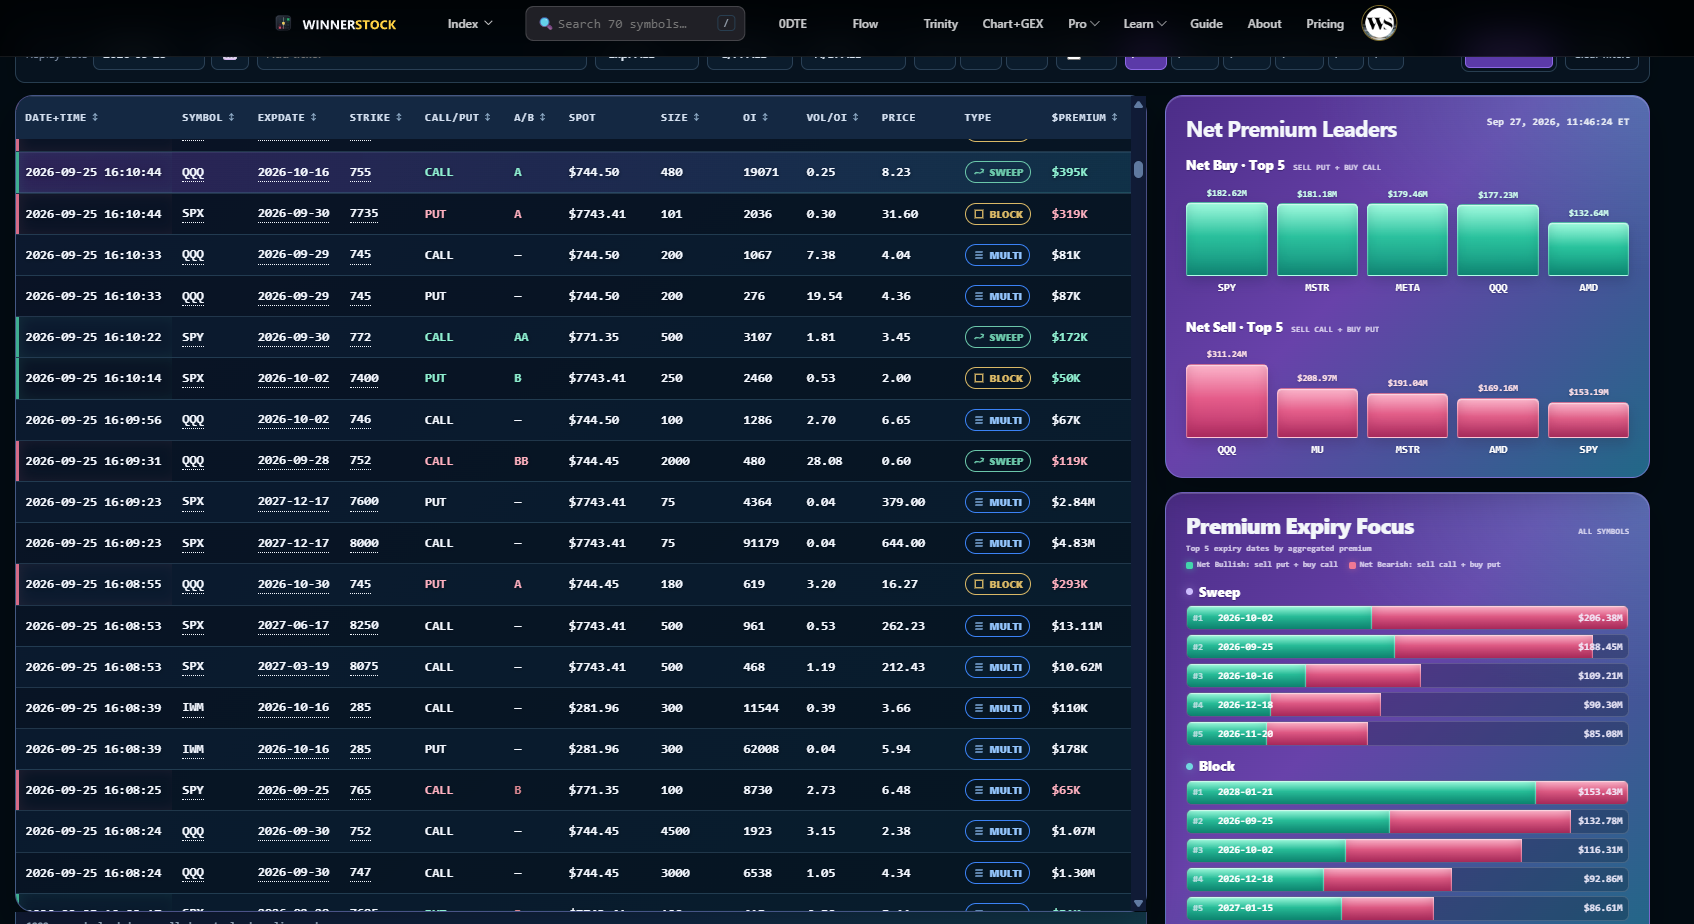
Task: Click the $1.30M premium in QQQ 747 row
Action: [1073, 873]
